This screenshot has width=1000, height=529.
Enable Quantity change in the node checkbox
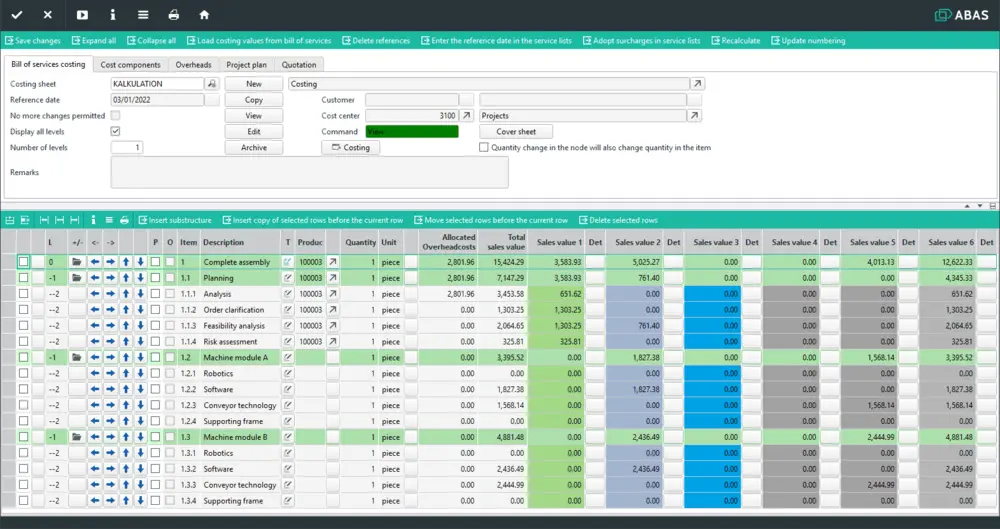484,147
